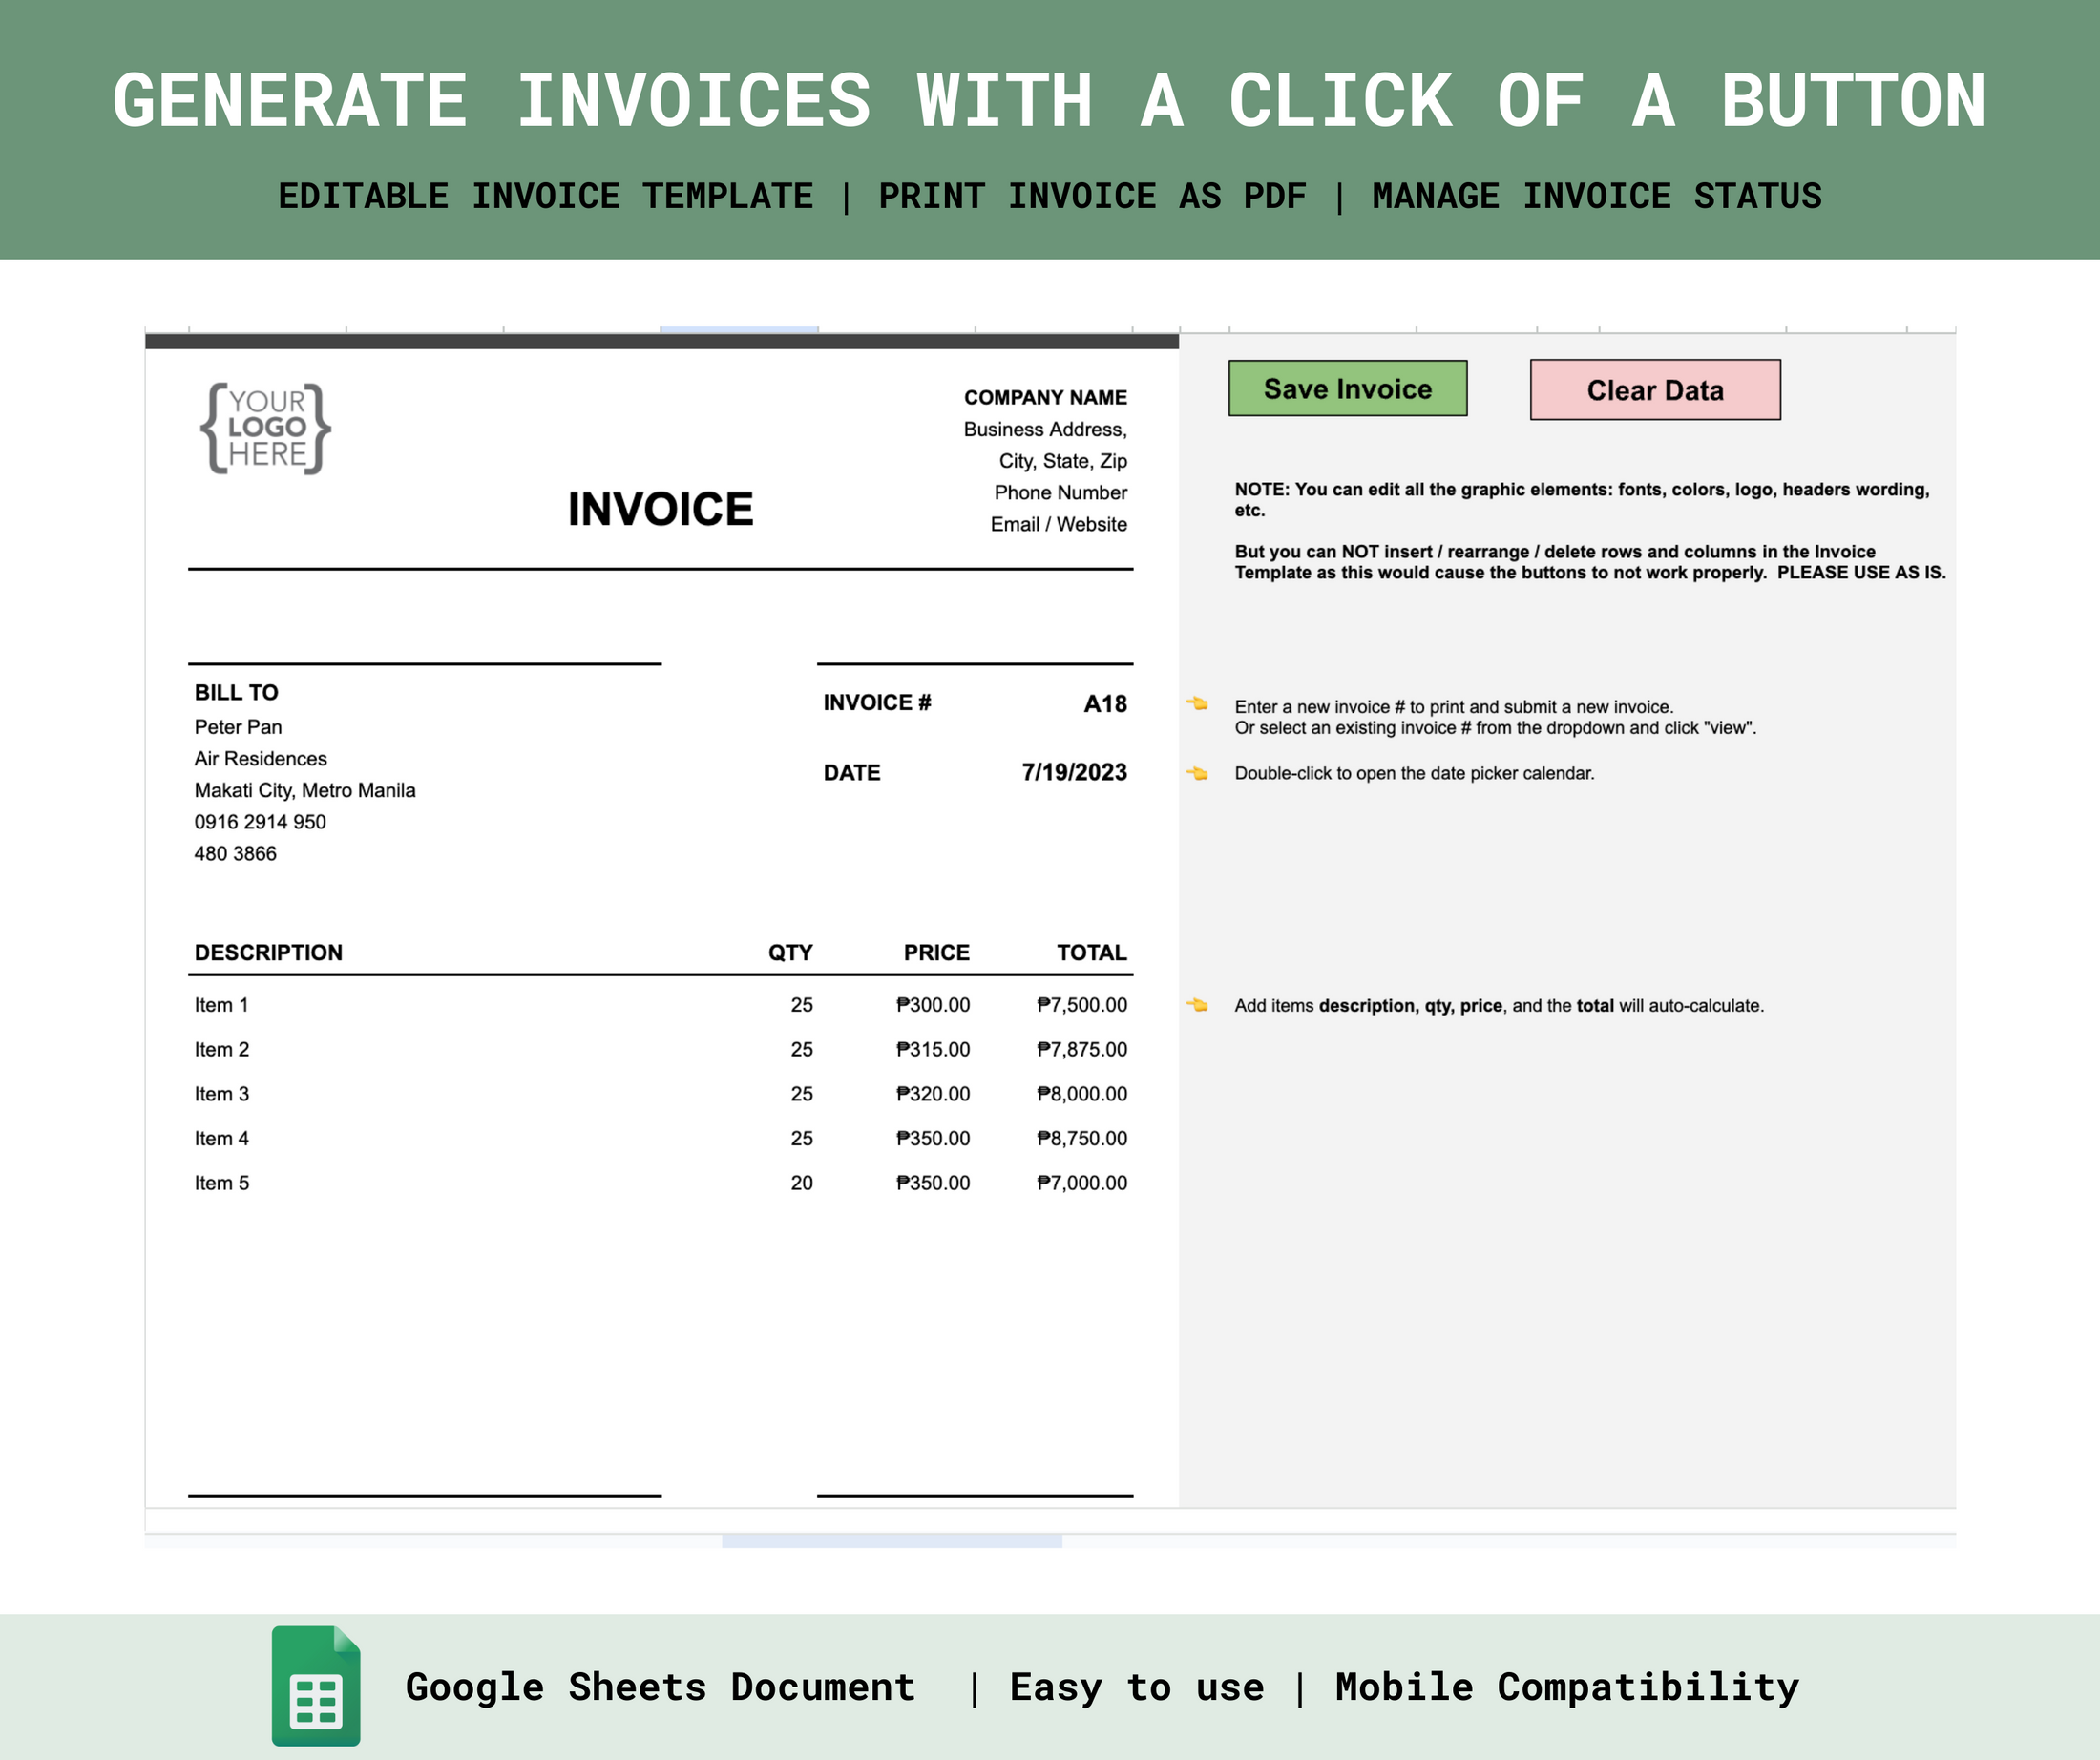The width and height of the screenshot is (2100, 1760).
Task: Click the total cell showing ₱7,500.00
Action: click(x=1081, y=1004)
